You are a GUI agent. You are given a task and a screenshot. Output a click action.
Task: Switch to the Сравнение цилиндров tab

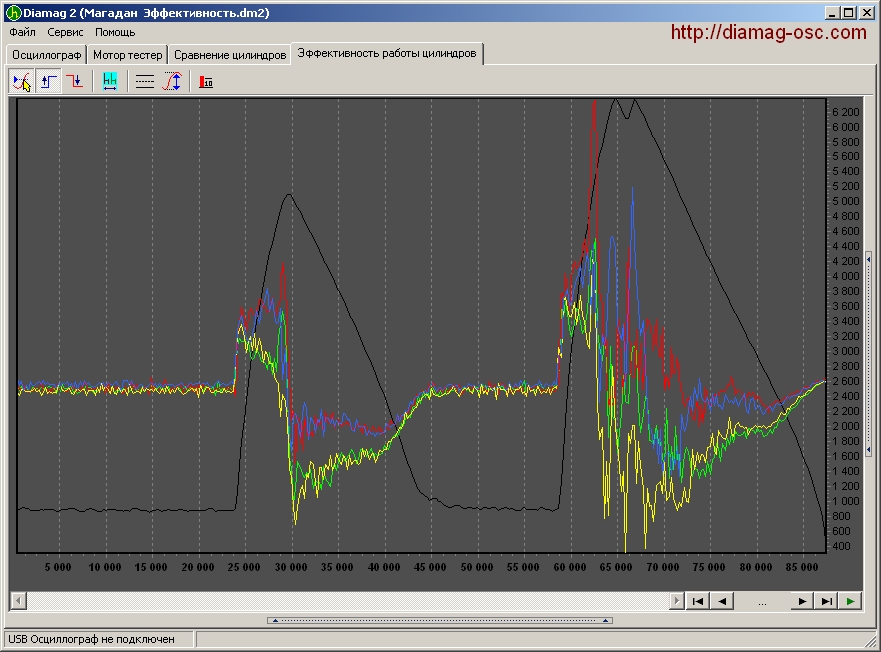tap(230, 55)
